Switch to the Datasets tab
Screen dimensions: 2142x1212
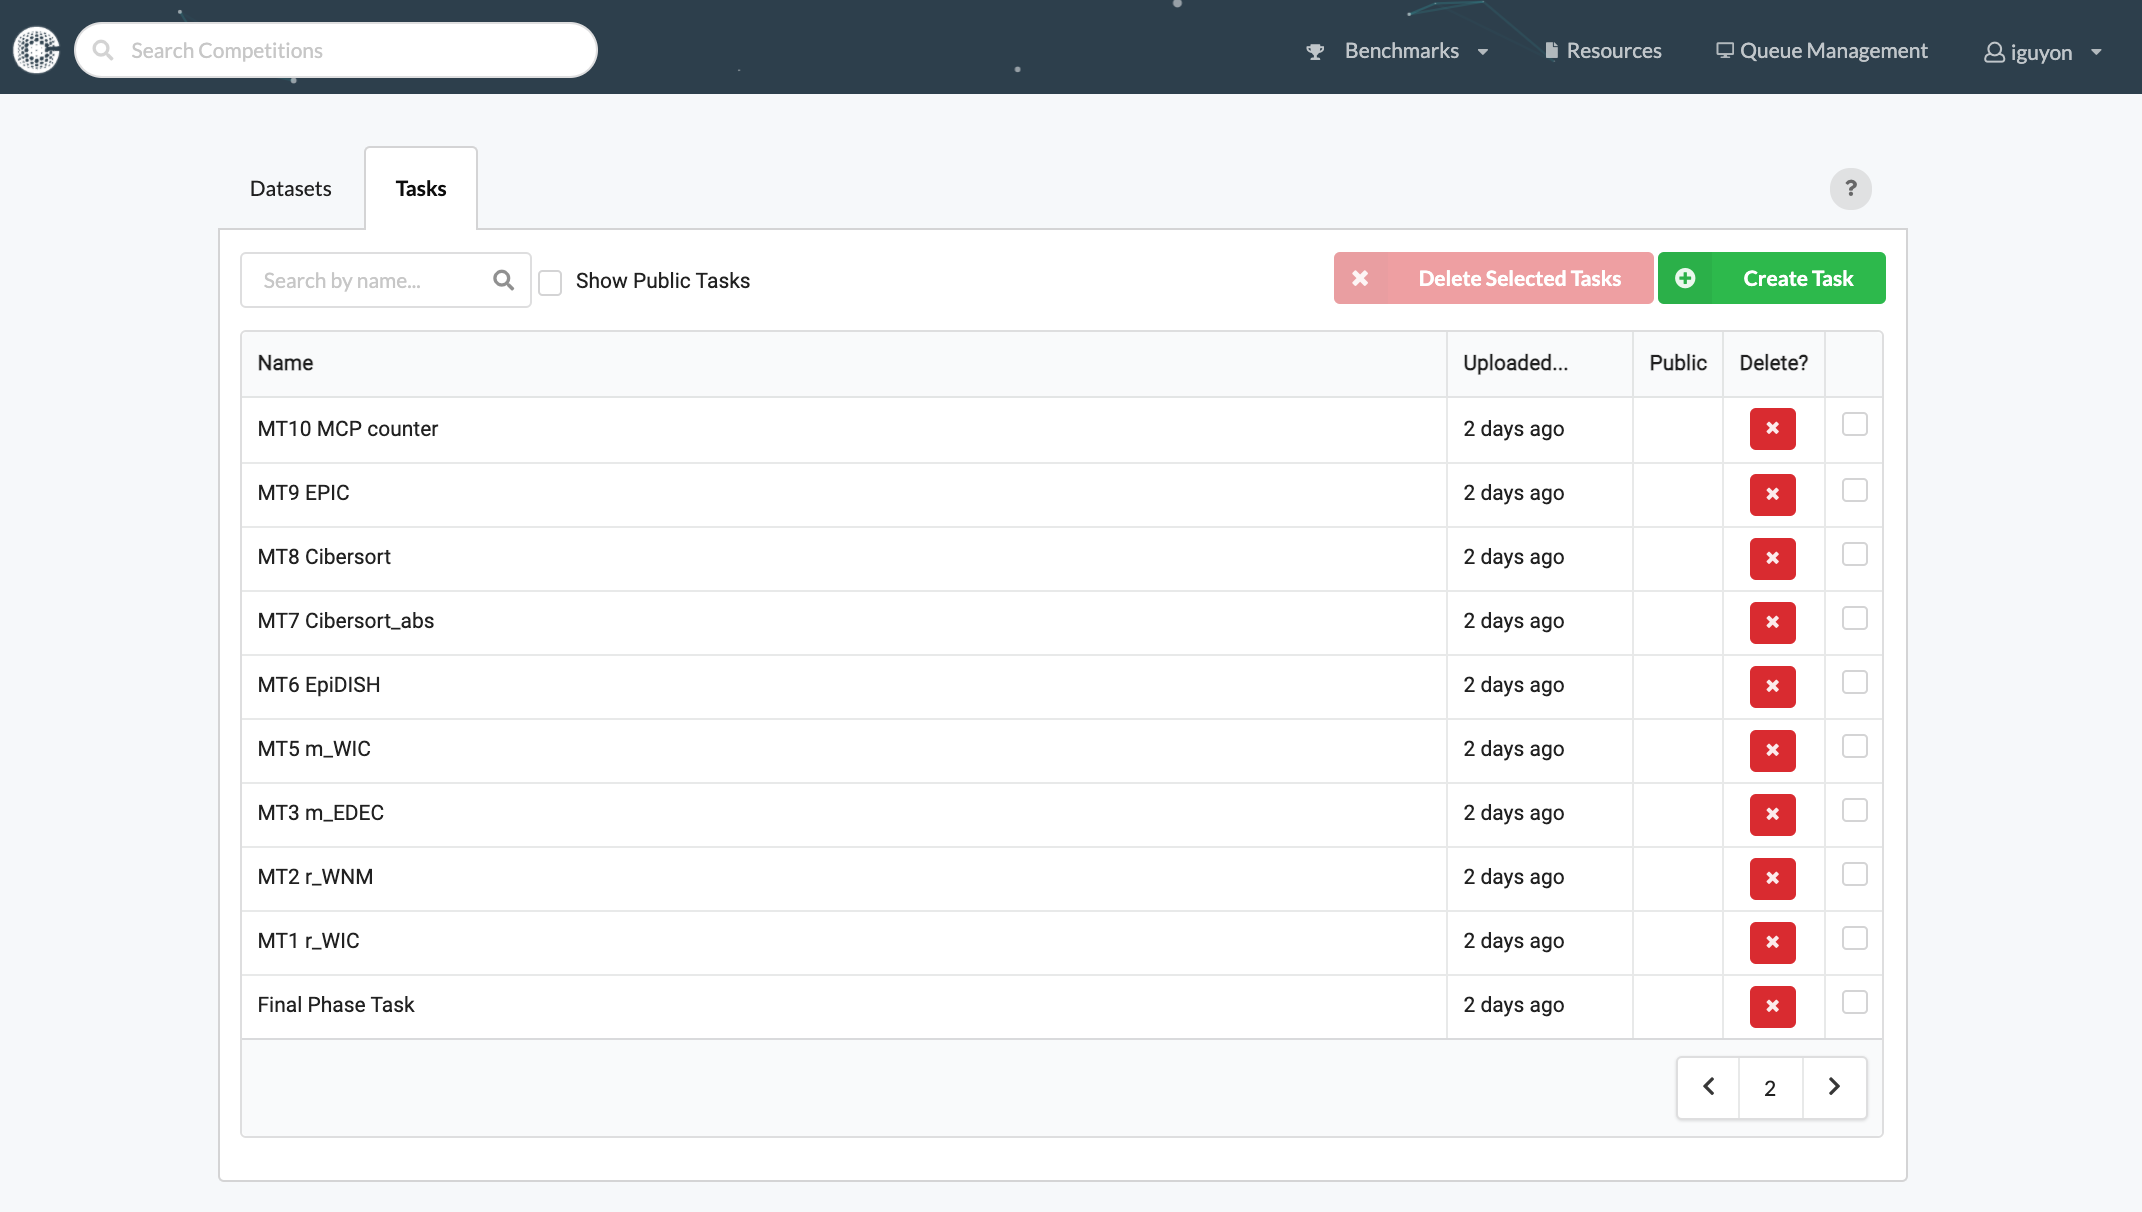coord(289,188)
